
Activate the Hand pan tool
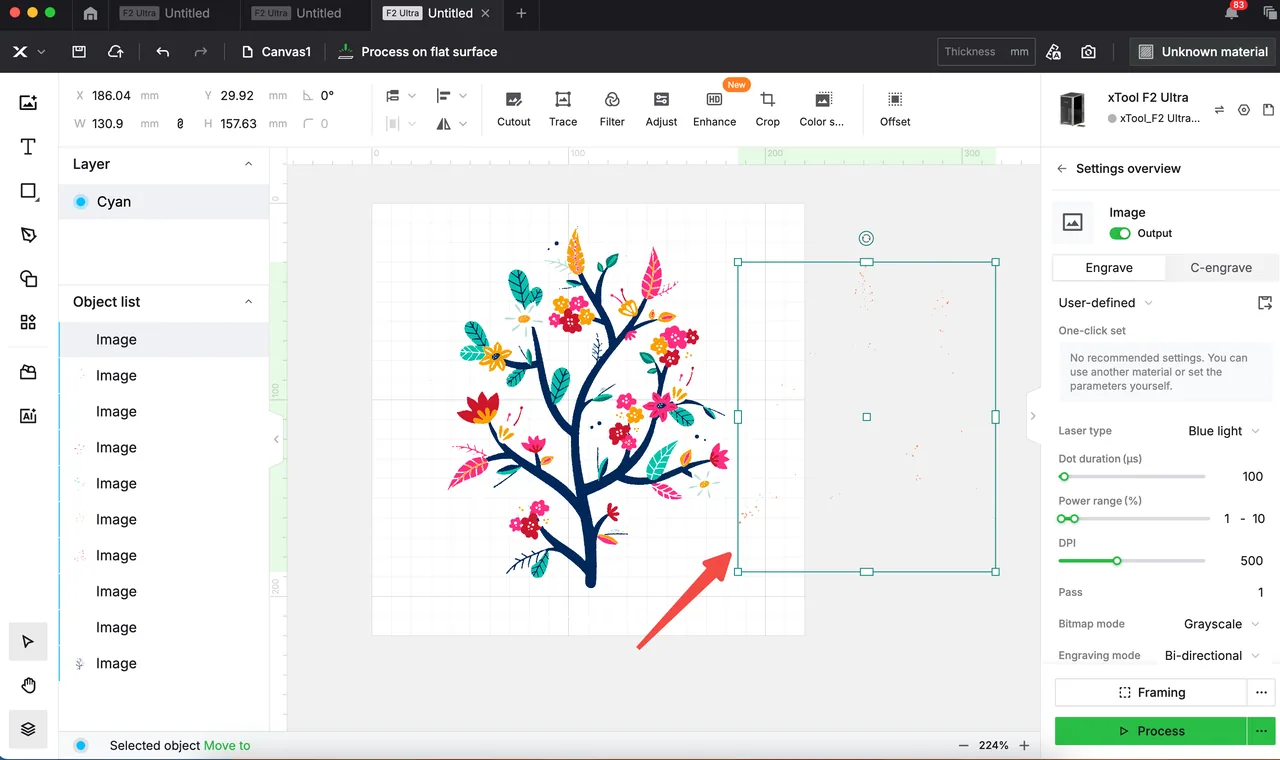click(x=28, y=685)
